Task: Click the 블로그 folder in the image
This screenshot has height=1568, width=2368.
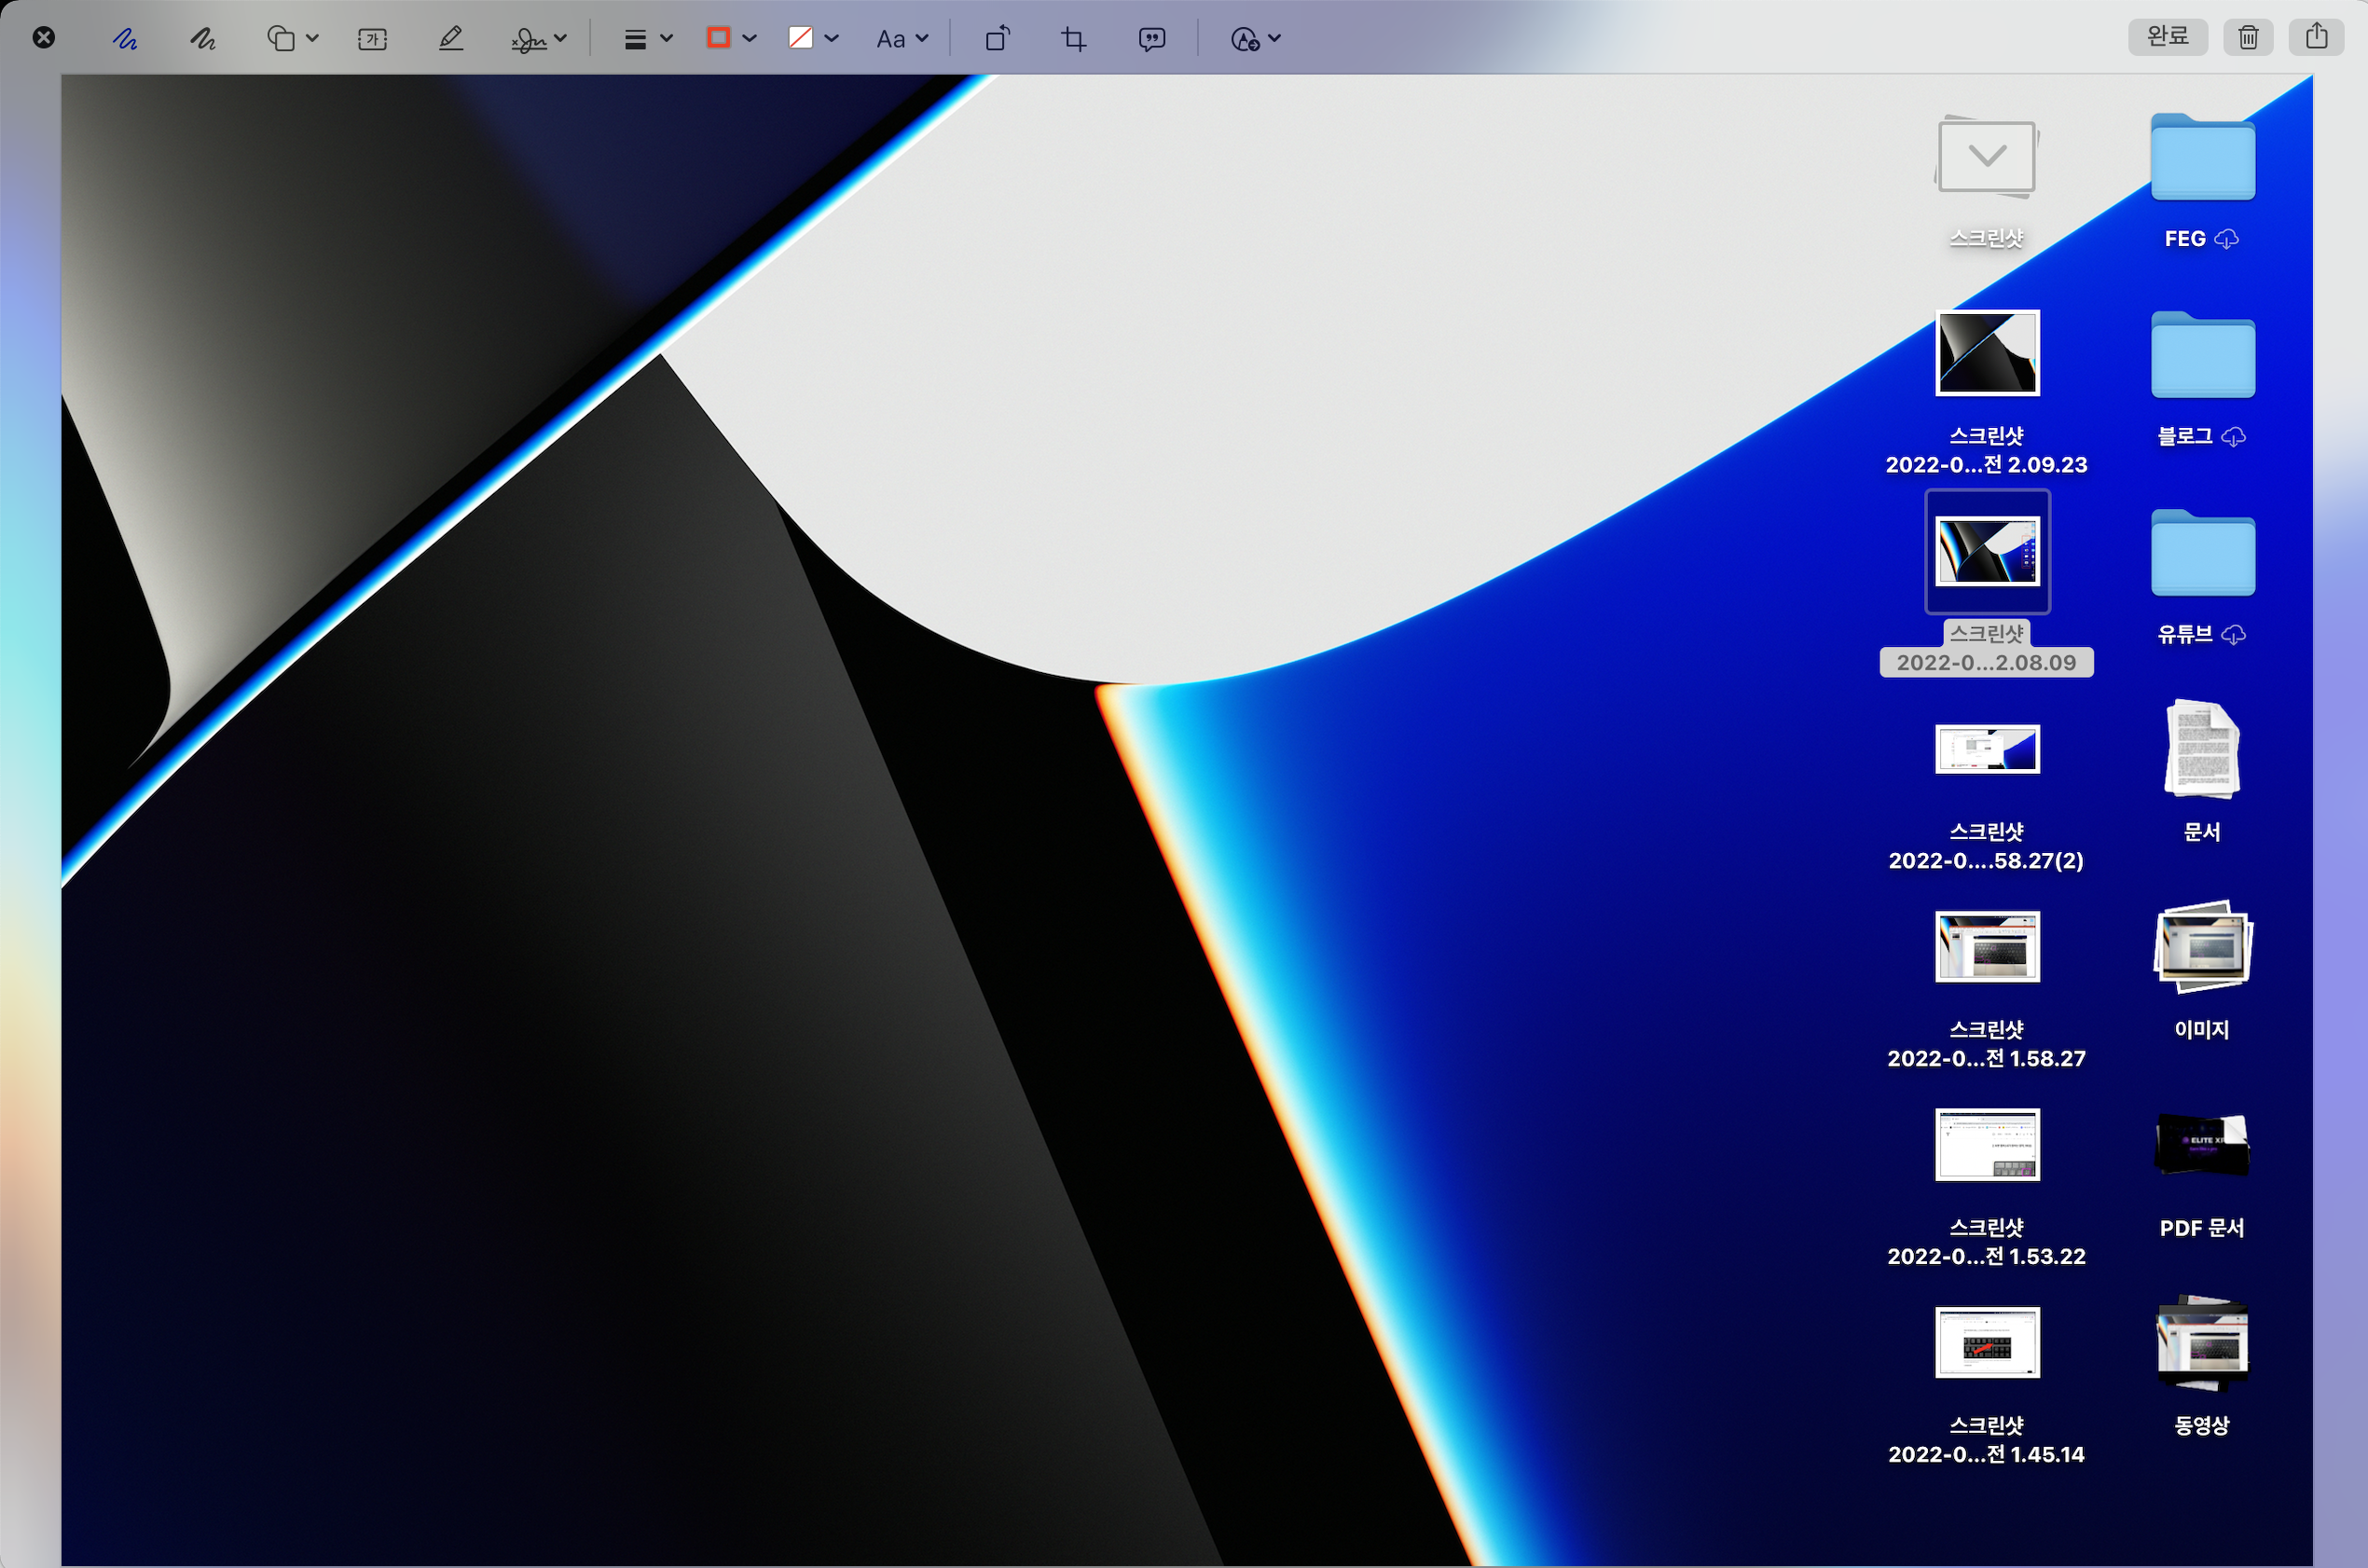Action: (2202, 355)
